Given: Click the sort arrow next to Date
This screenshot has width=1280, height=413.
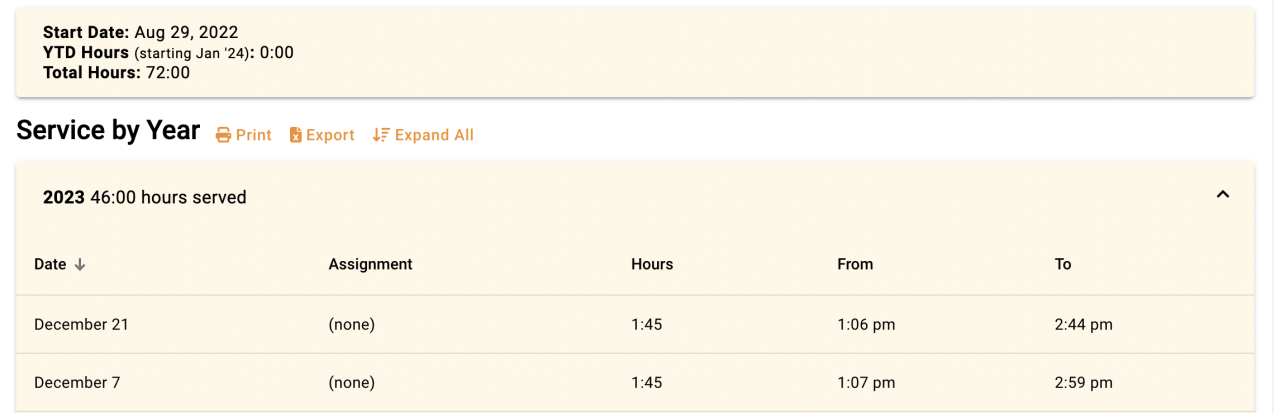Looking at the screenshot, I should click(x=80, y=264).
